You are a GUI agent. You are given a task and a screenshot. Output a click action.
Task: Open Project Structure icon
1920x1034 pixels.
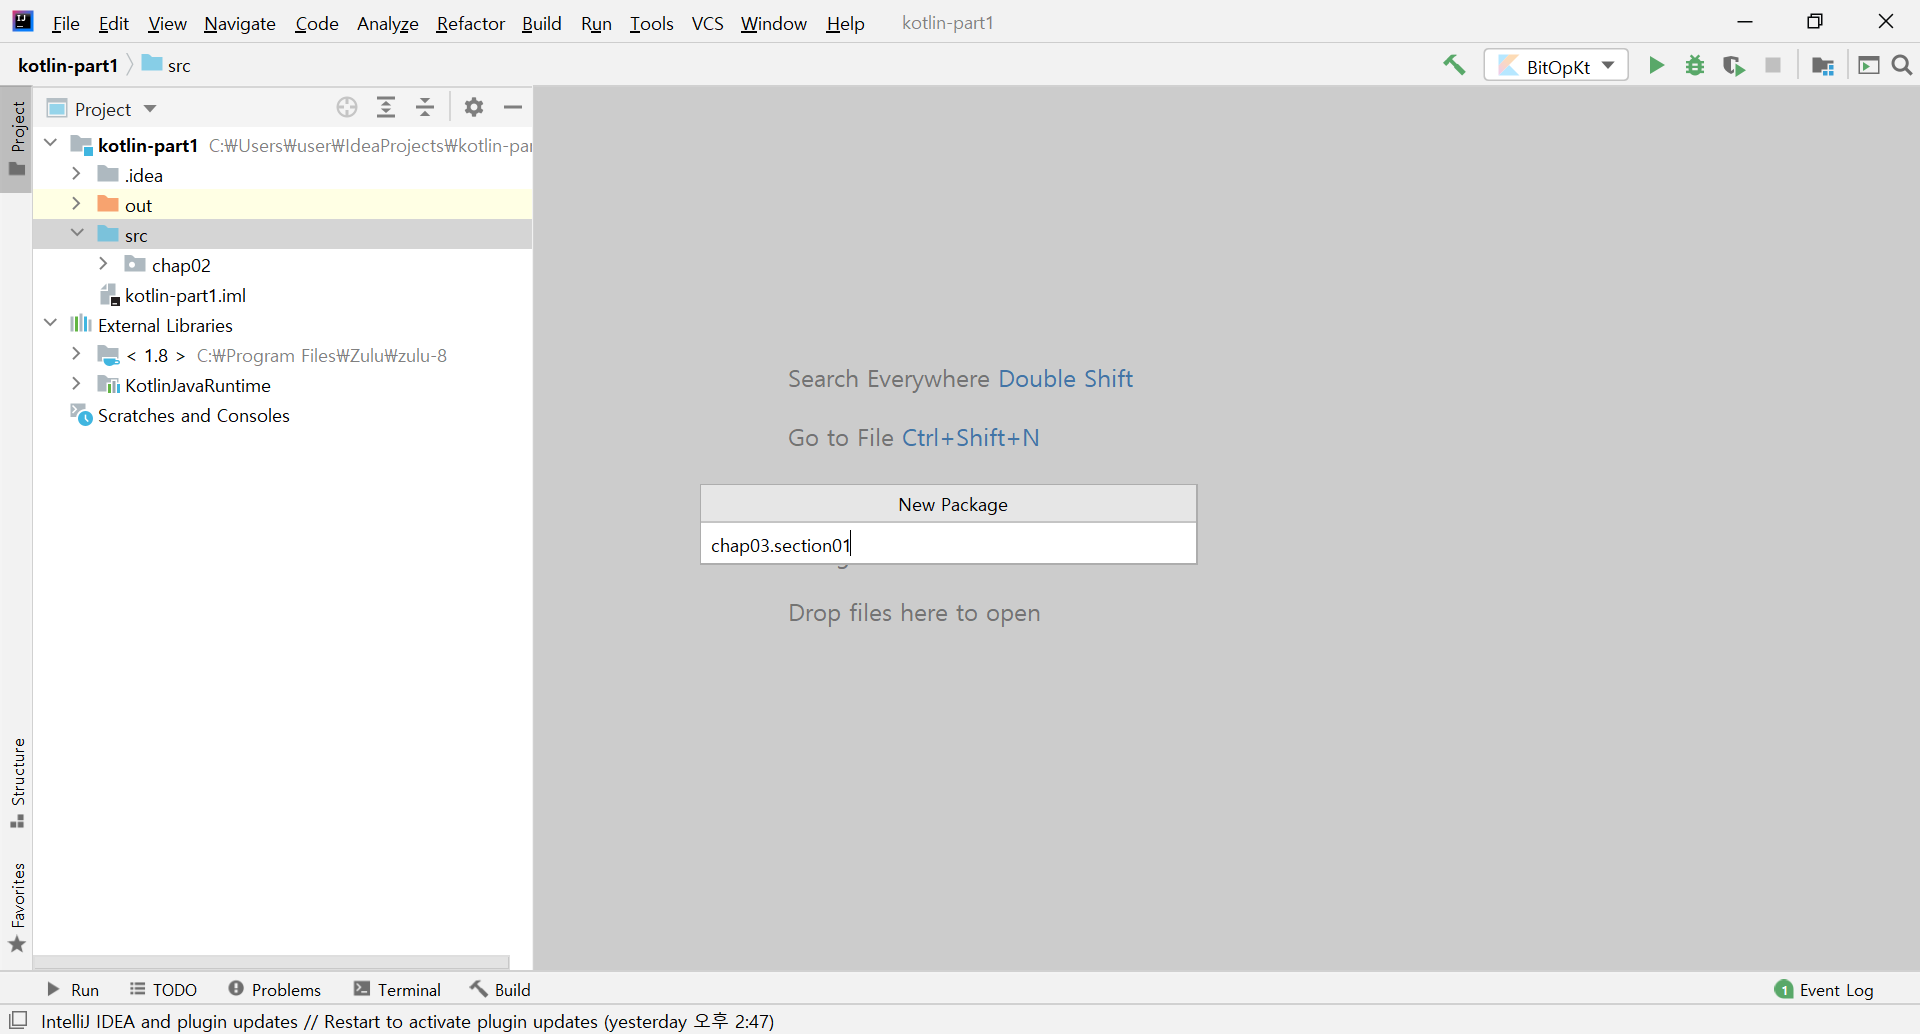click(1823, 66)
